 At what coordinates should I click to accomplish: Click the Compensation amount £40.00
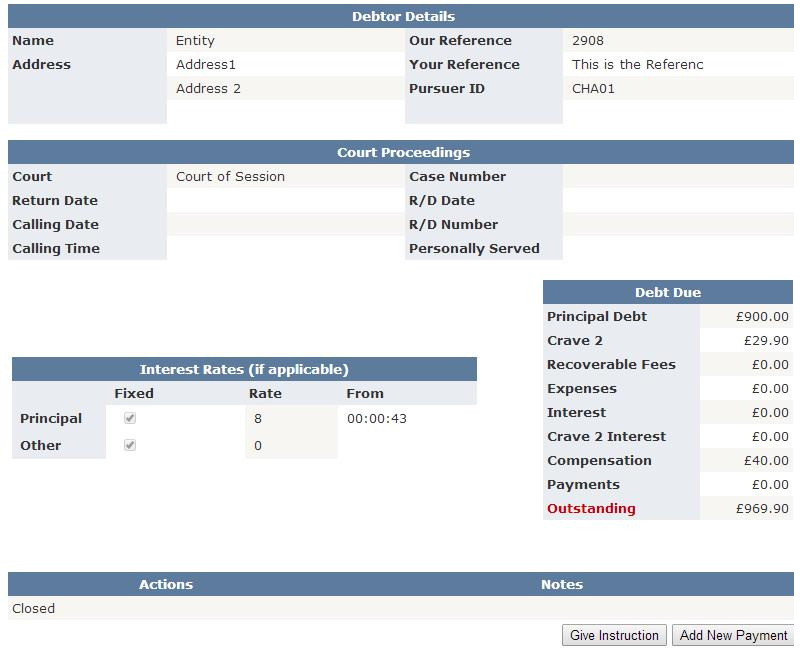(766, 461)
